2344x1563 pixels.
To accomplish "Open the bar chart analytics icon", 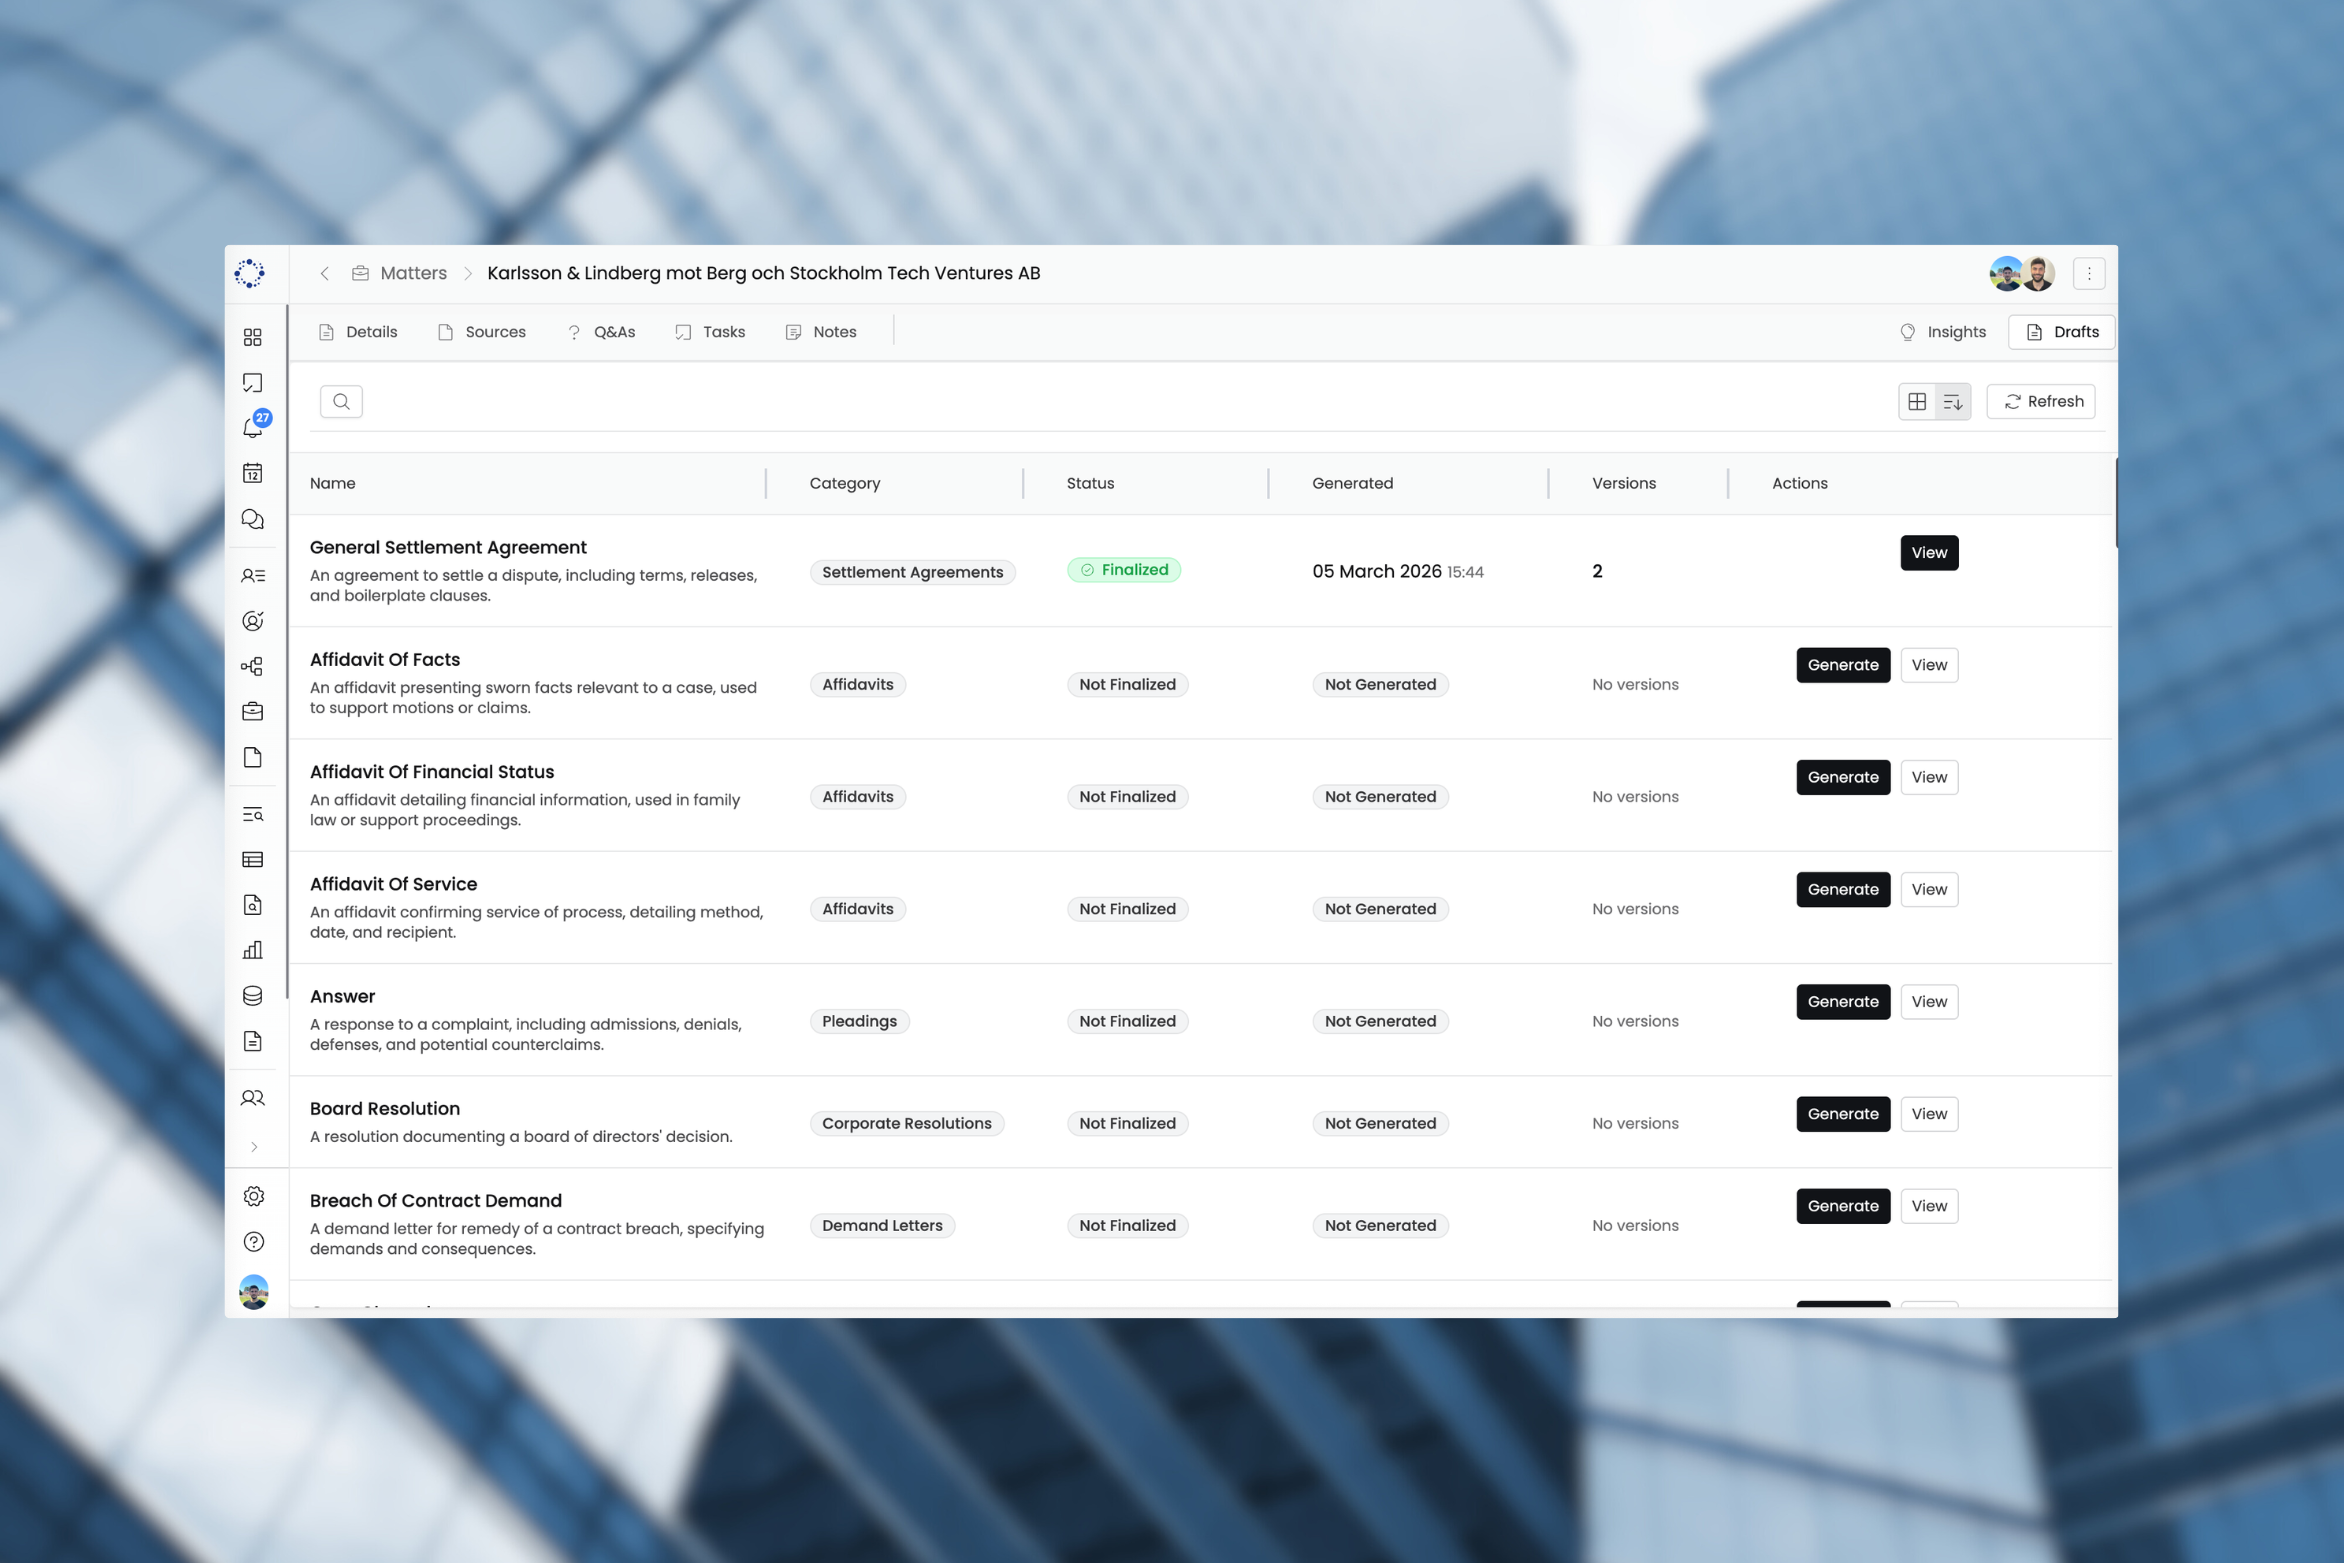I will pos(253,950).
